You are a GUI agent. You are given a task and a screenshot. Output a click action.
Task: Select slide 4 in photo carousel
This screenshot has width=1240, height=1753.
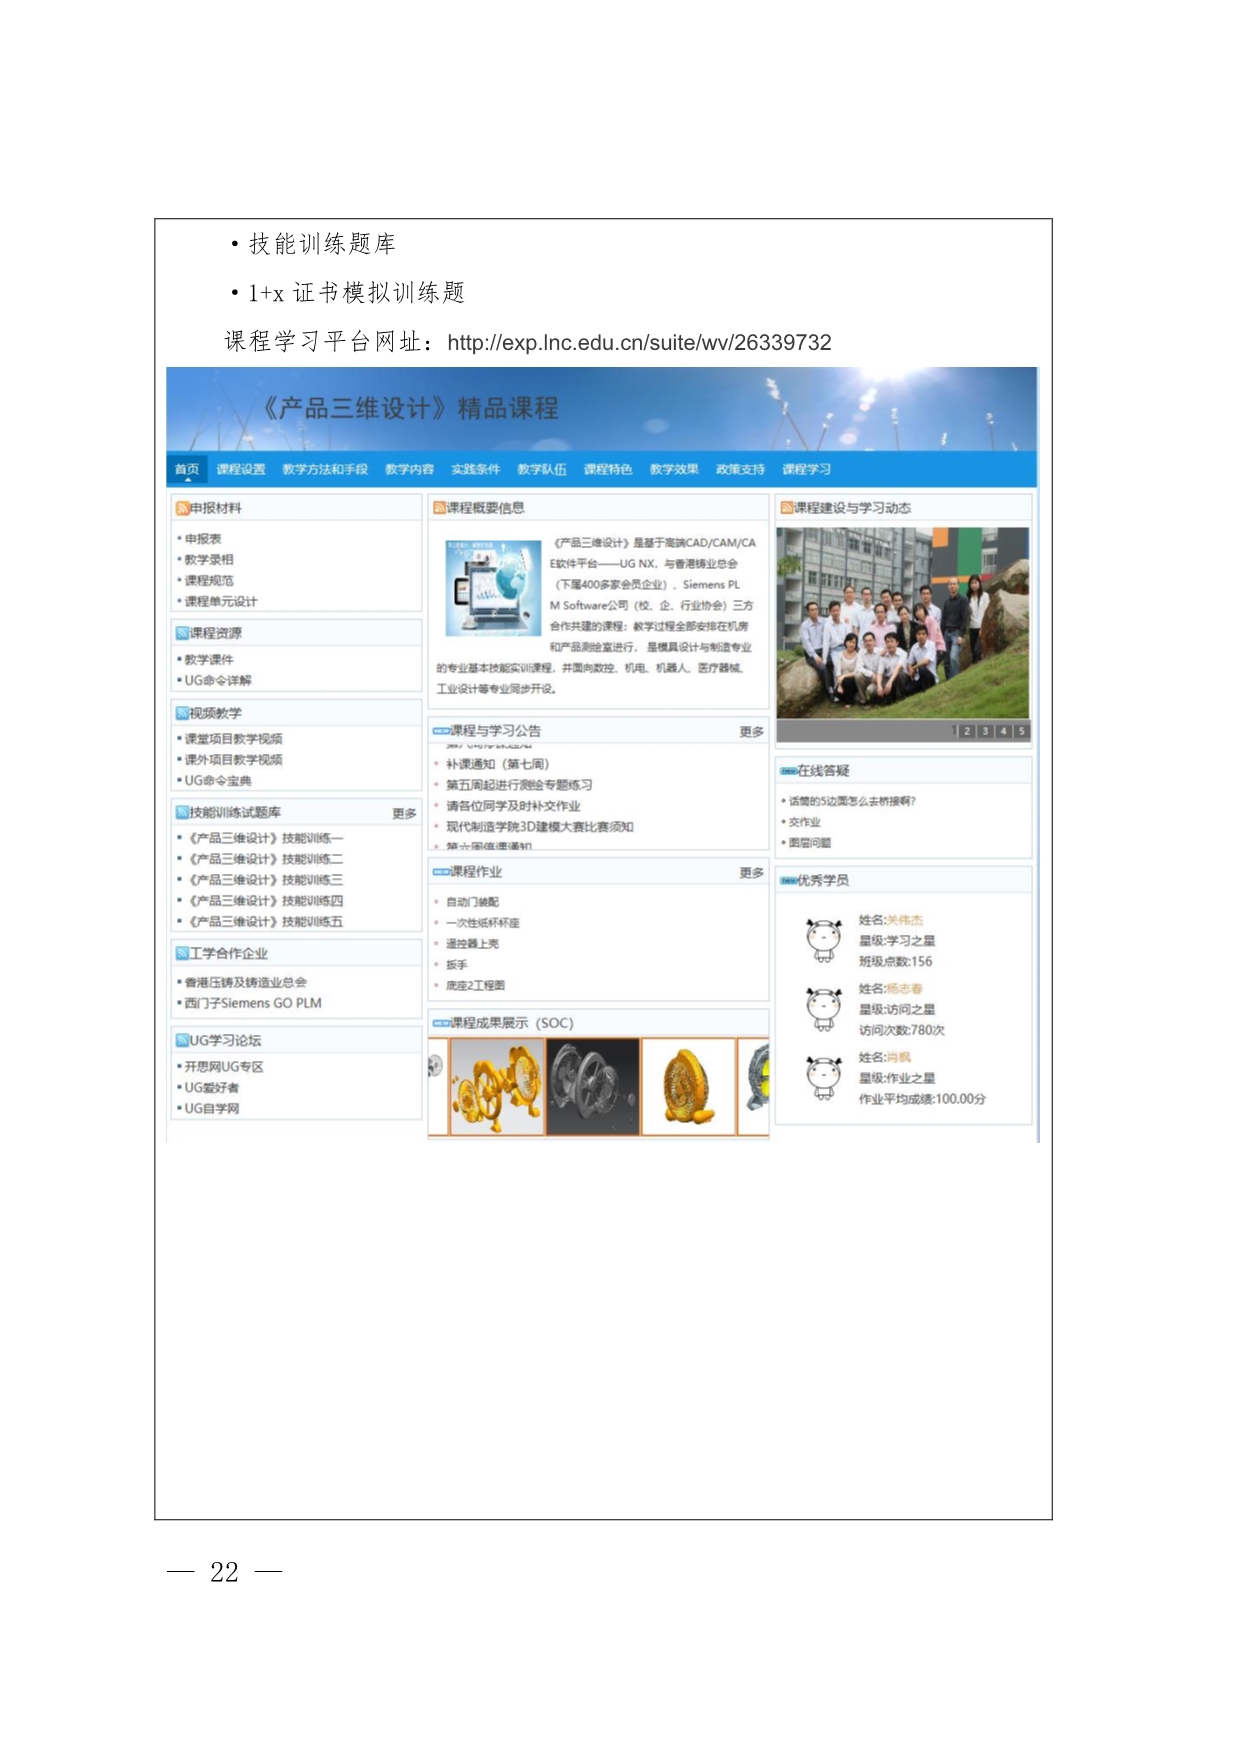(x=1004, y=731)
